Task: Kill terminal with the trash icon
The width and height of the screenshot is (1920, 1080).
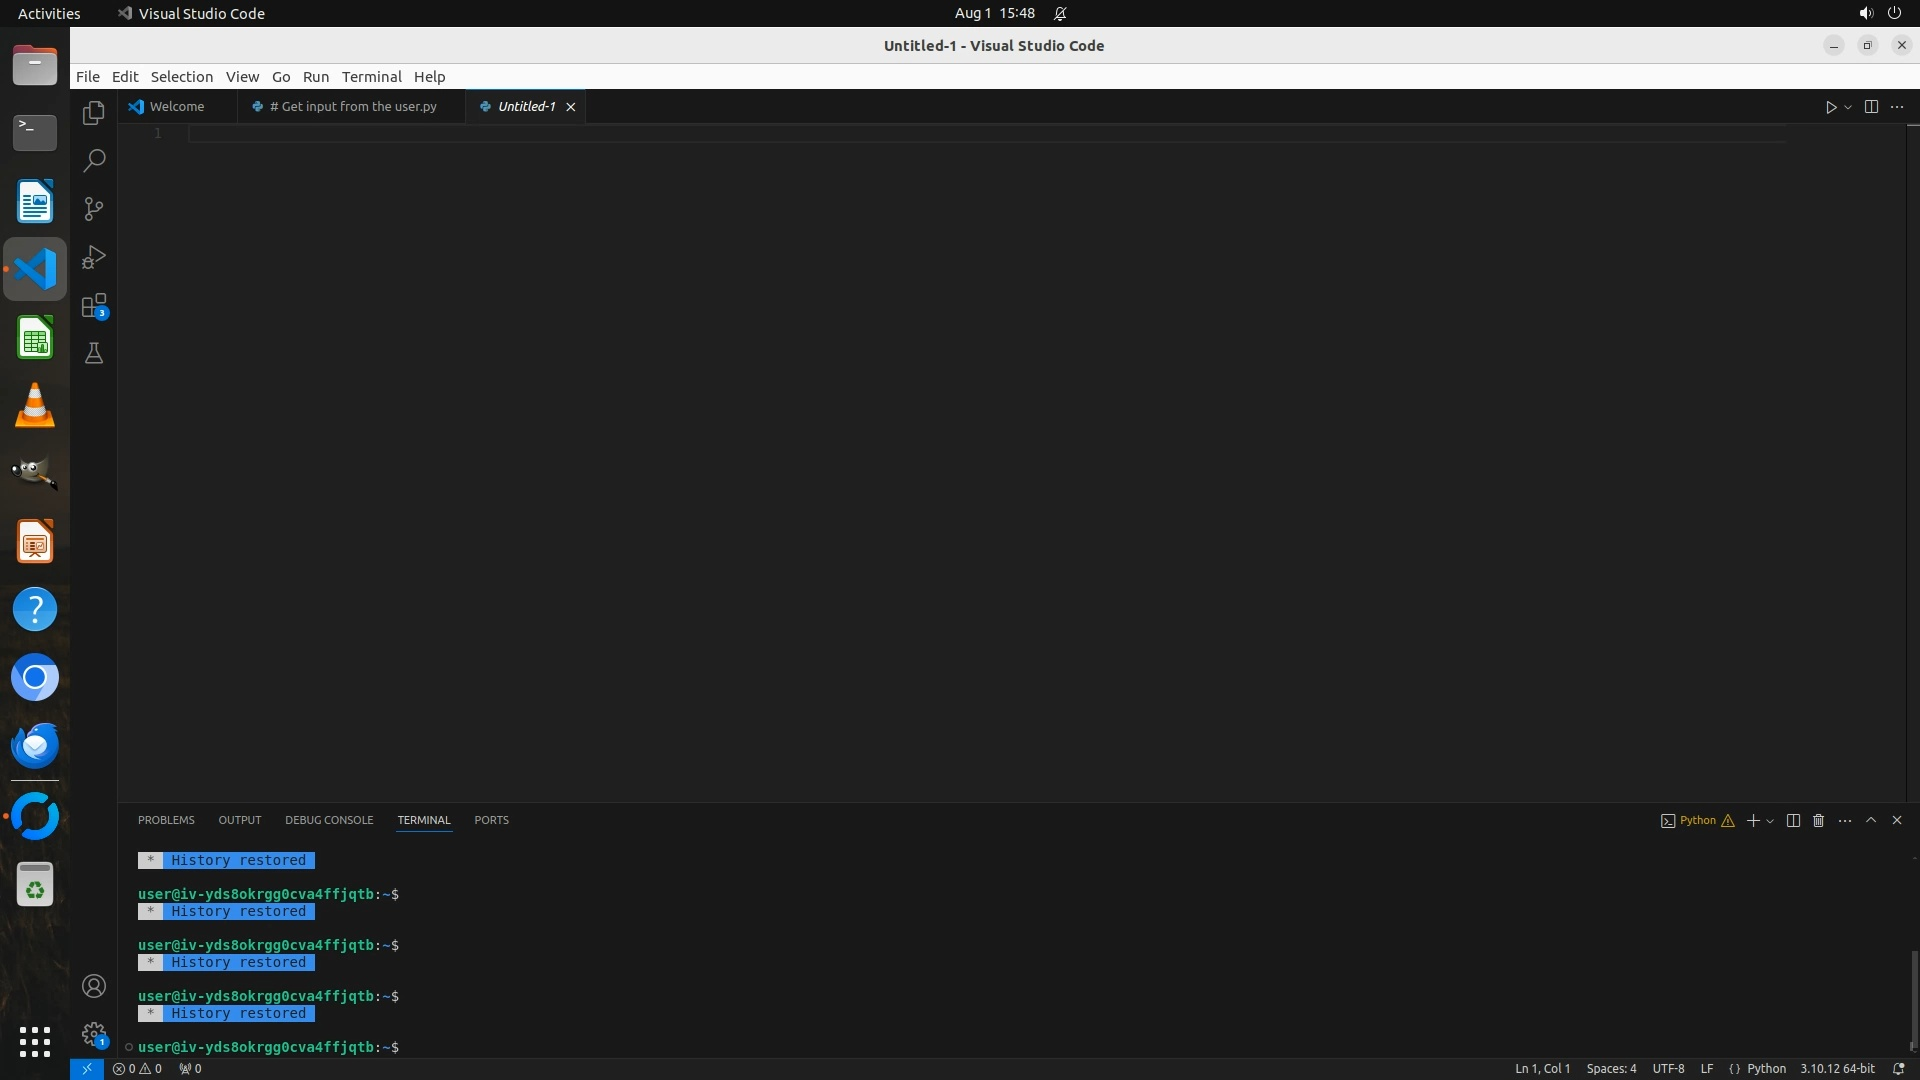Action: [x=1819, y=820]
